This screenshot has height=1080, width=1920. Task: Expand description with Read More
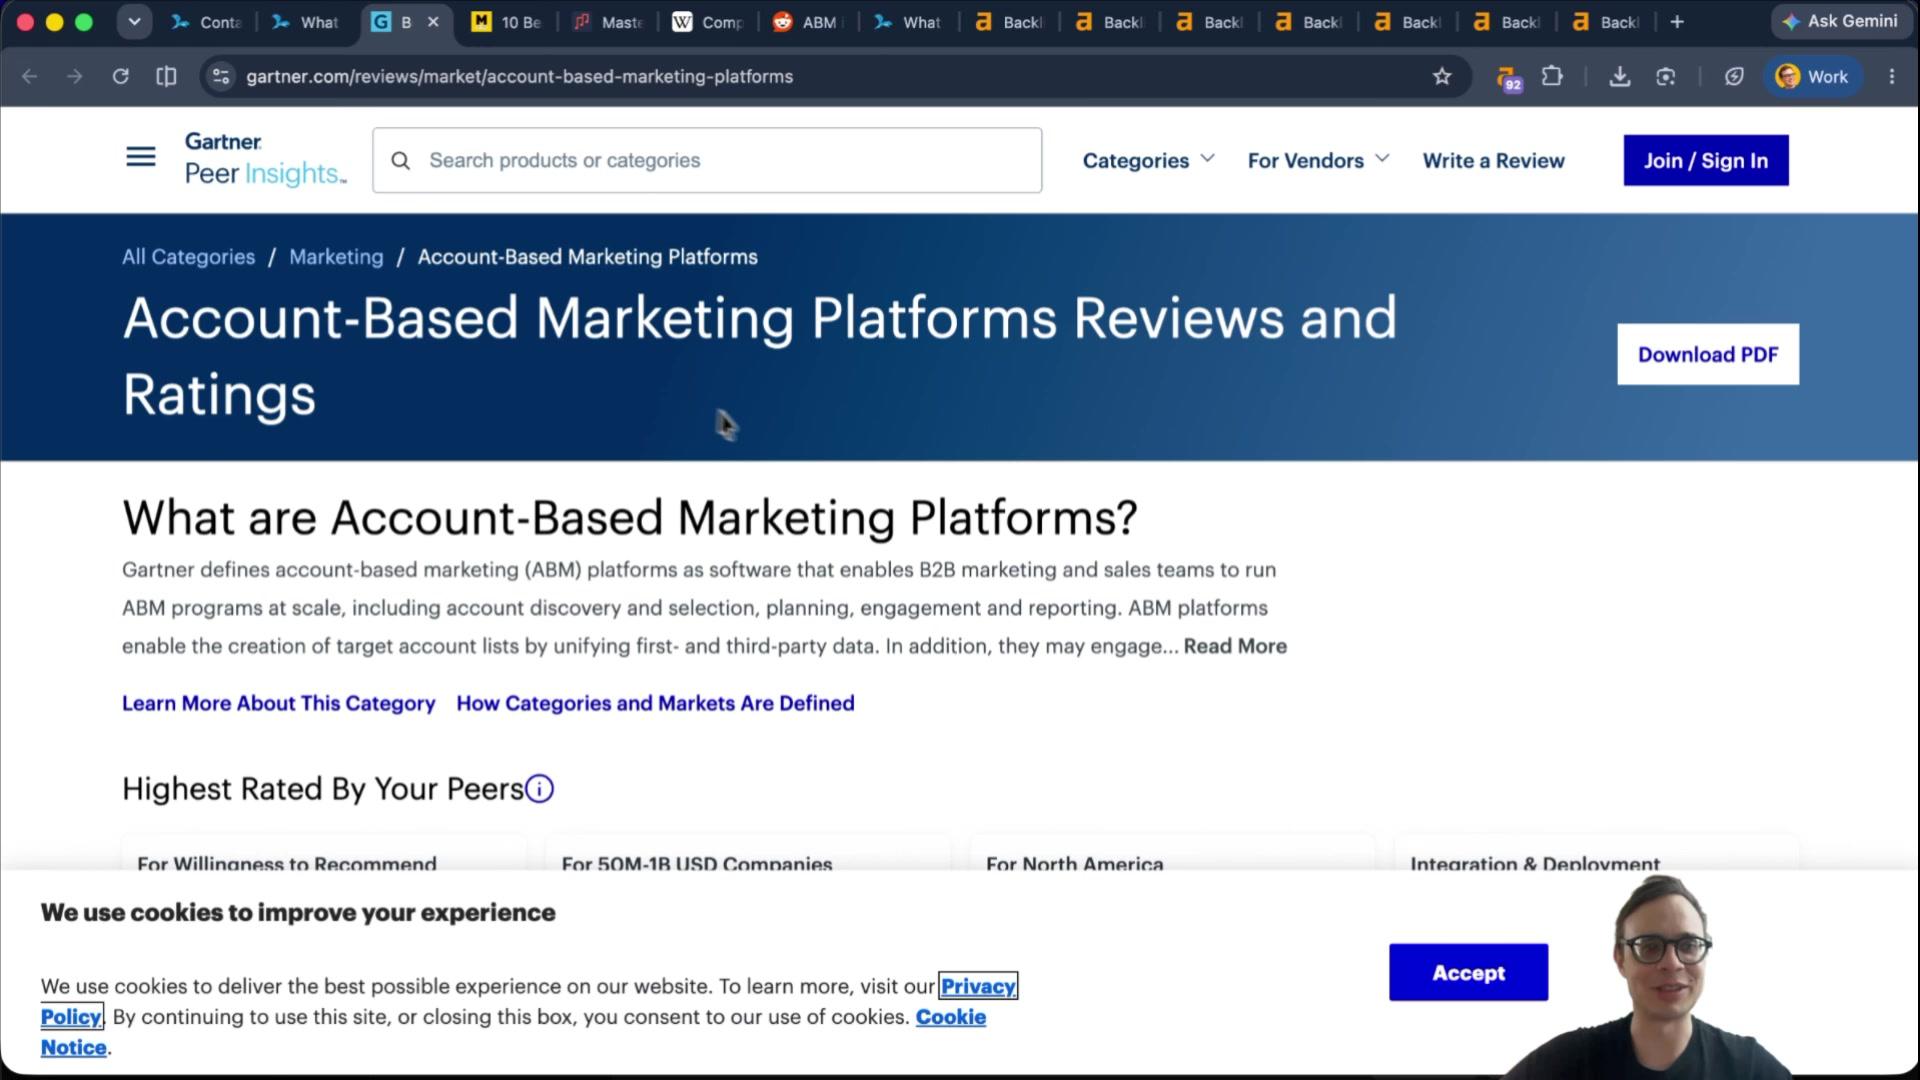click(1235, 646)
